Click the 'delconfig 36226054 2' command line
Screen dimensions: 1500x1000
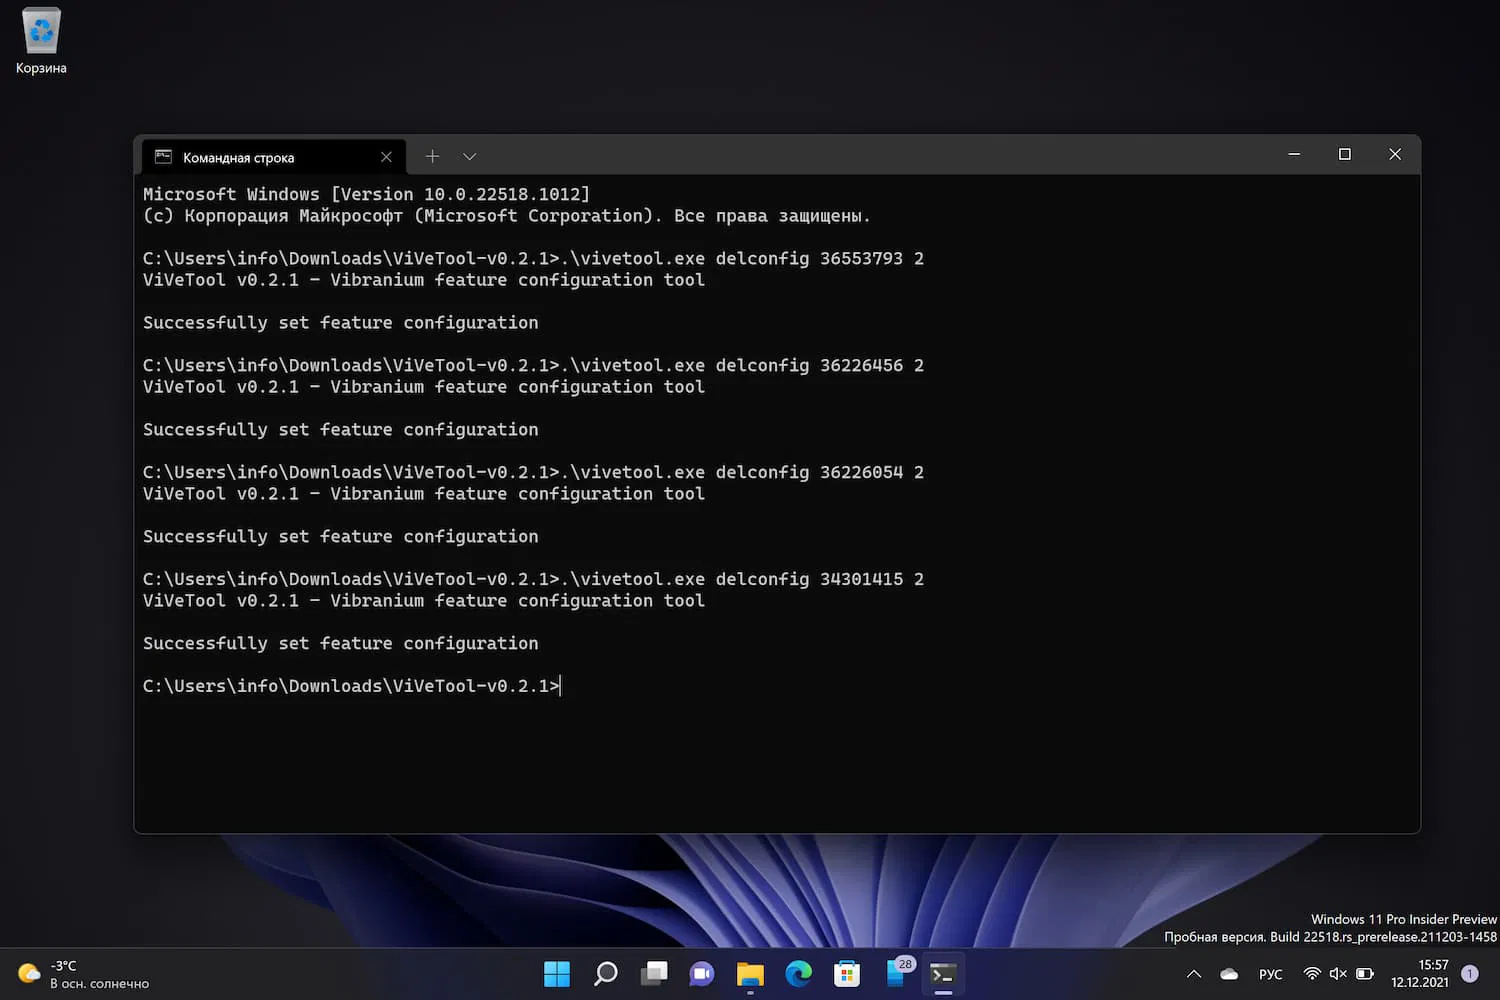(533, 473)
